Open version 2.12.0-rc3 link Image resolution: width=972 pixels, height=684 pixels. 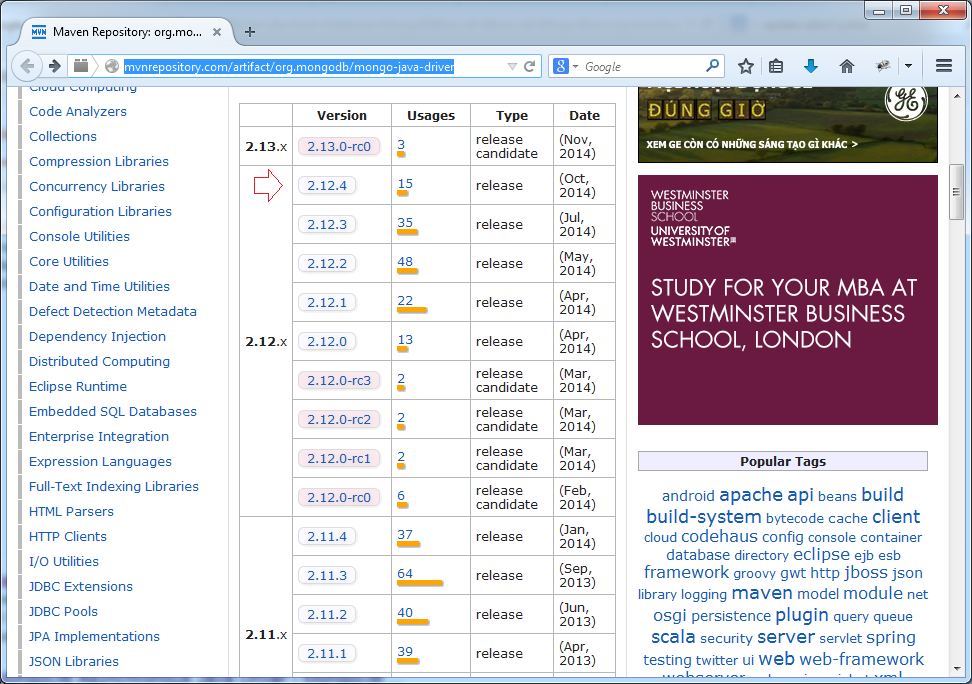(339, 380)
